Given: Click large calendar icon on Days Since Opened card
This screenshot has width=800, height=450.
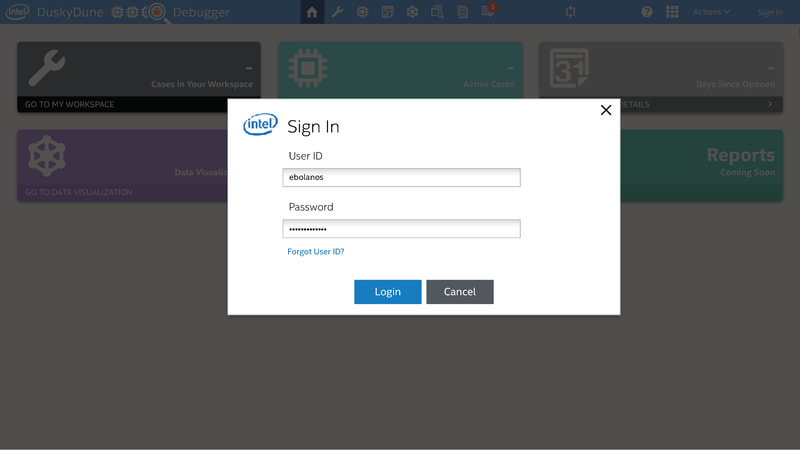Looking at the screenshot, I should pyautogui.click(x=569, y=68).
